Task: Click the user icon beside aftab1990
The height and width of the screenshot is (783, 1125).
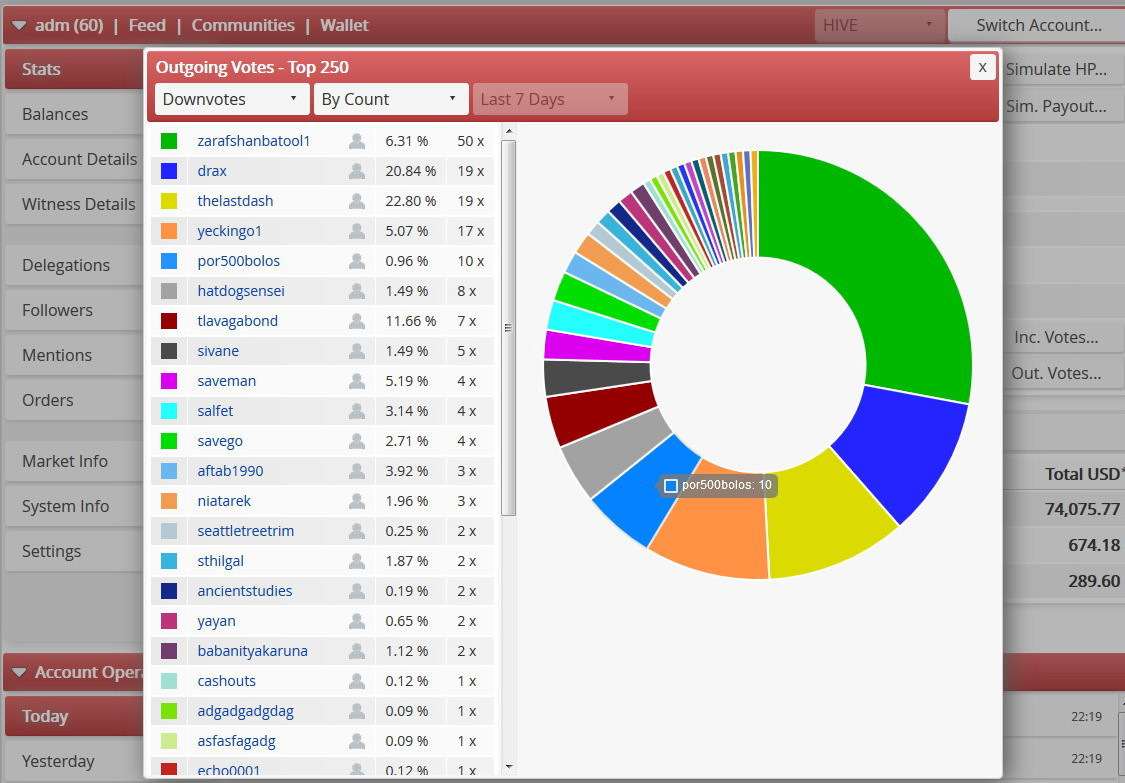Action: point(357,472)
